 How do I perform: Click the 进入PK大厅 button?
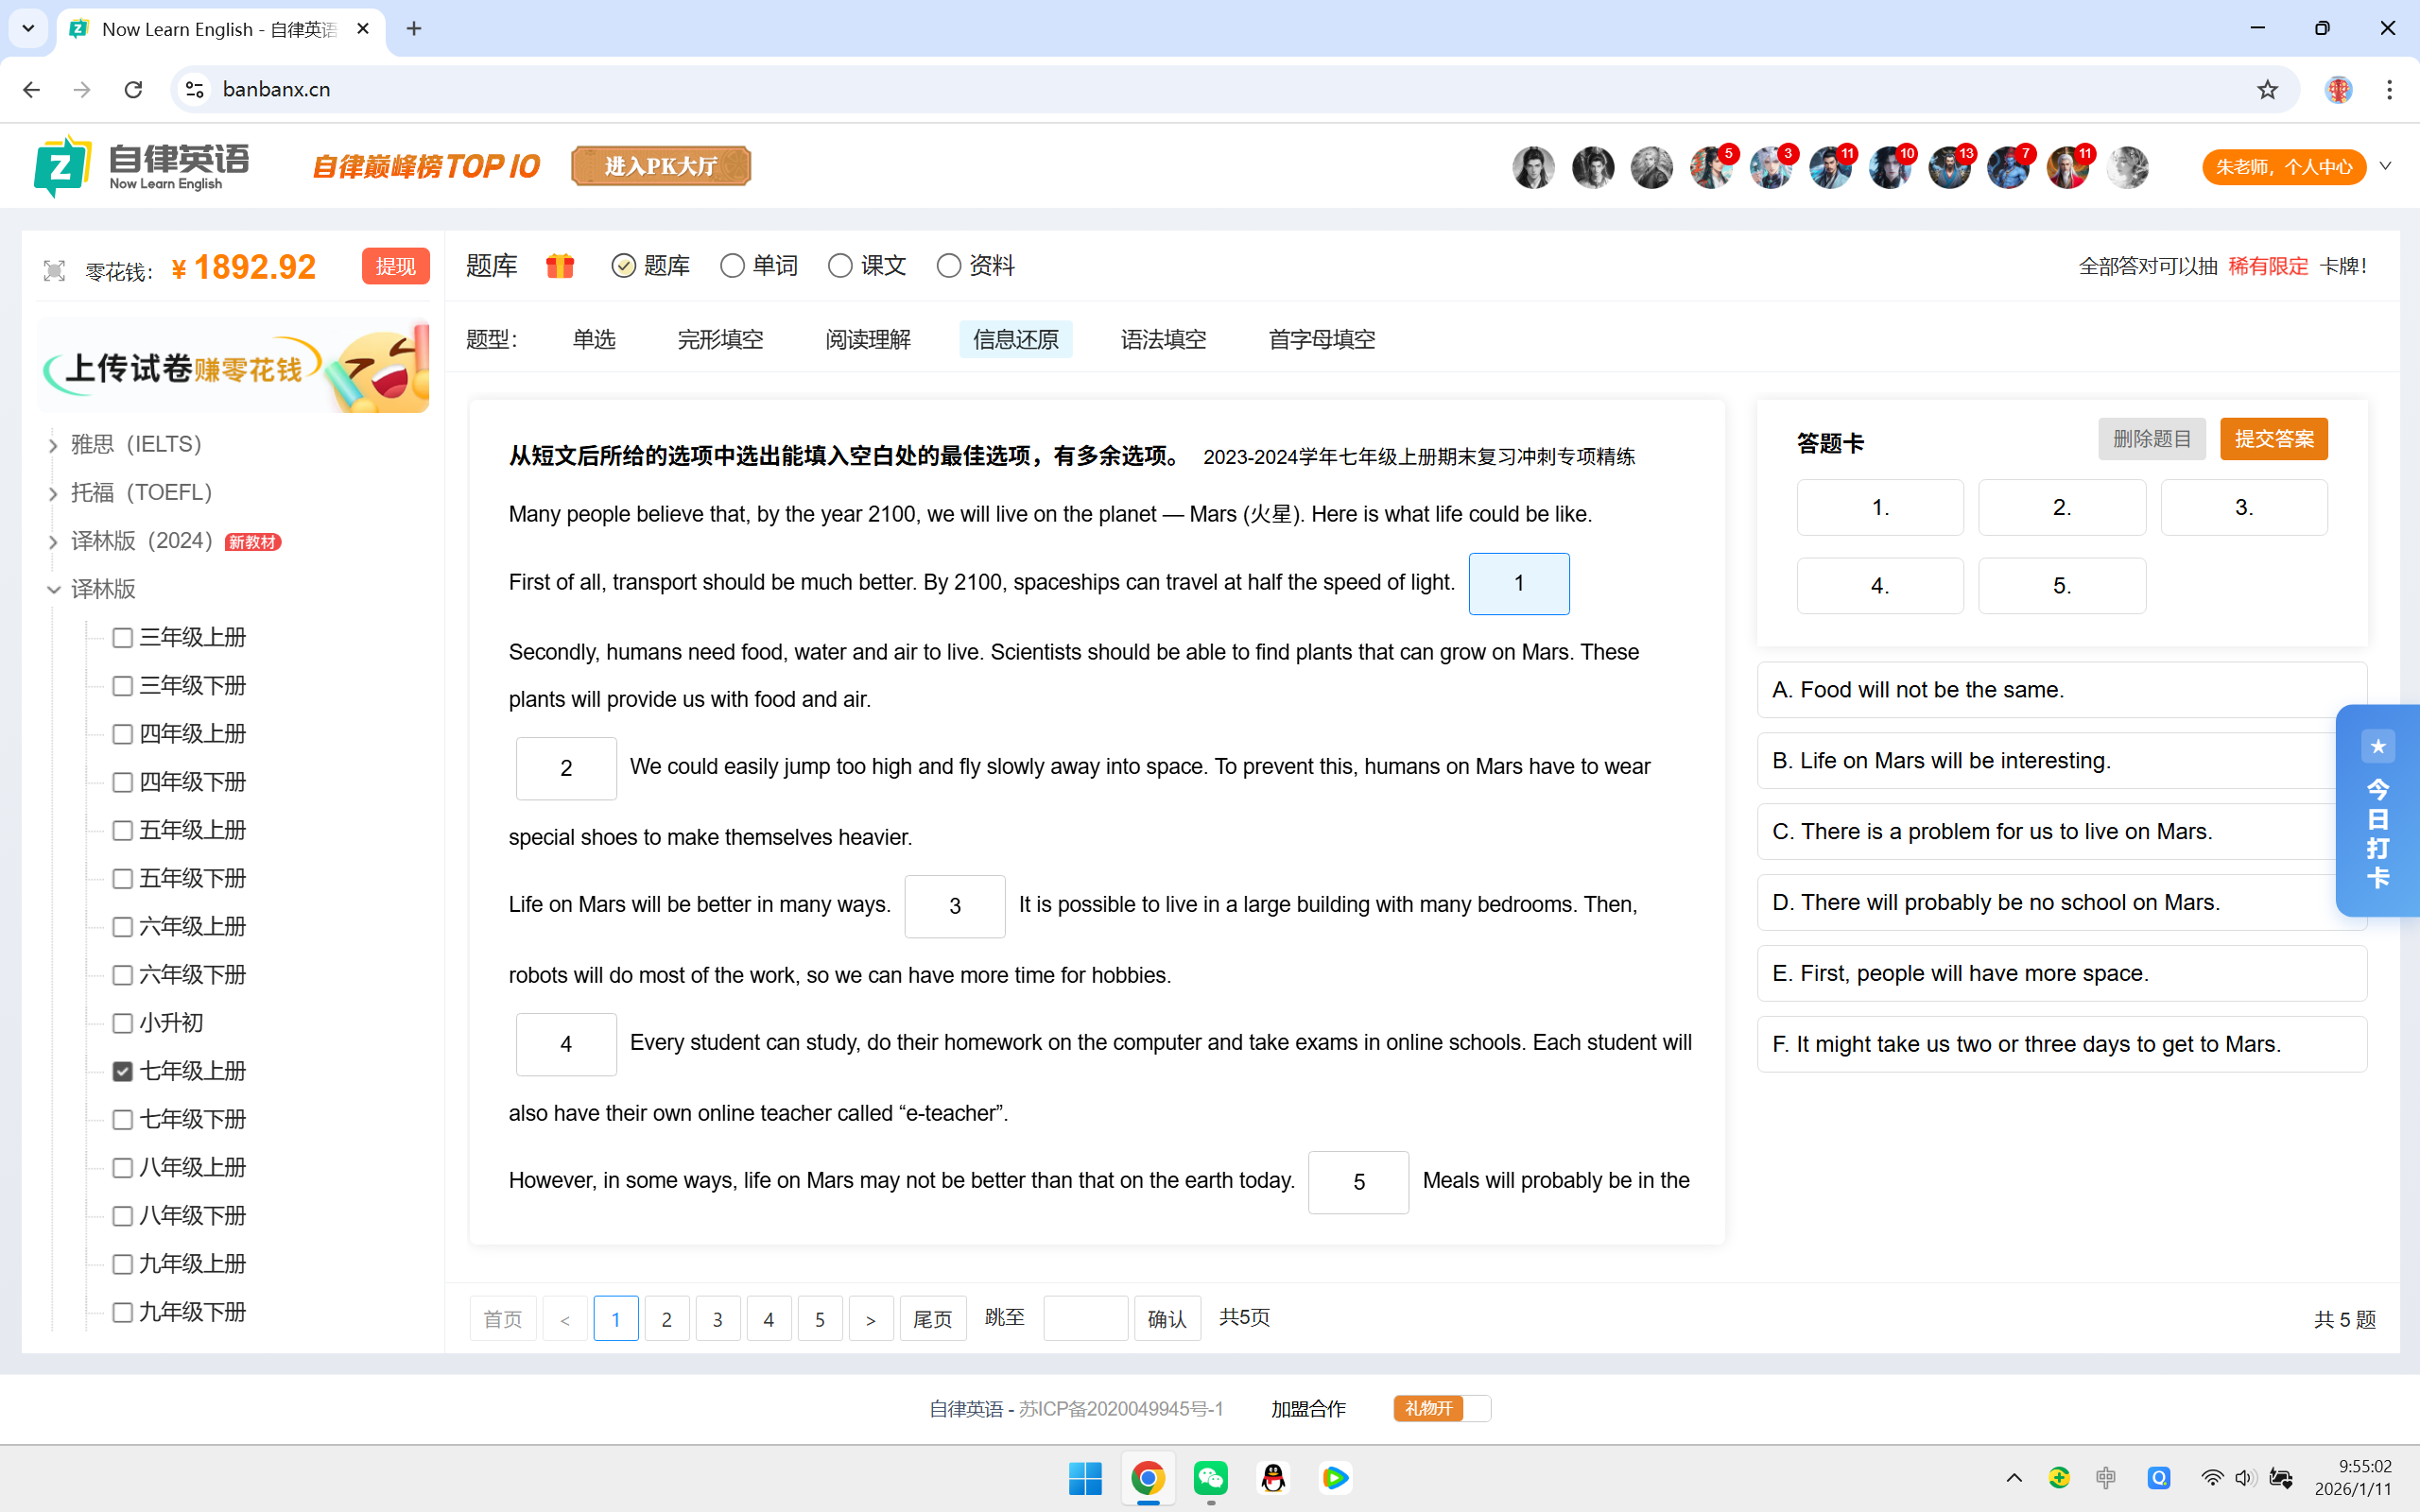pyautogui.click(x=661, y=166)
